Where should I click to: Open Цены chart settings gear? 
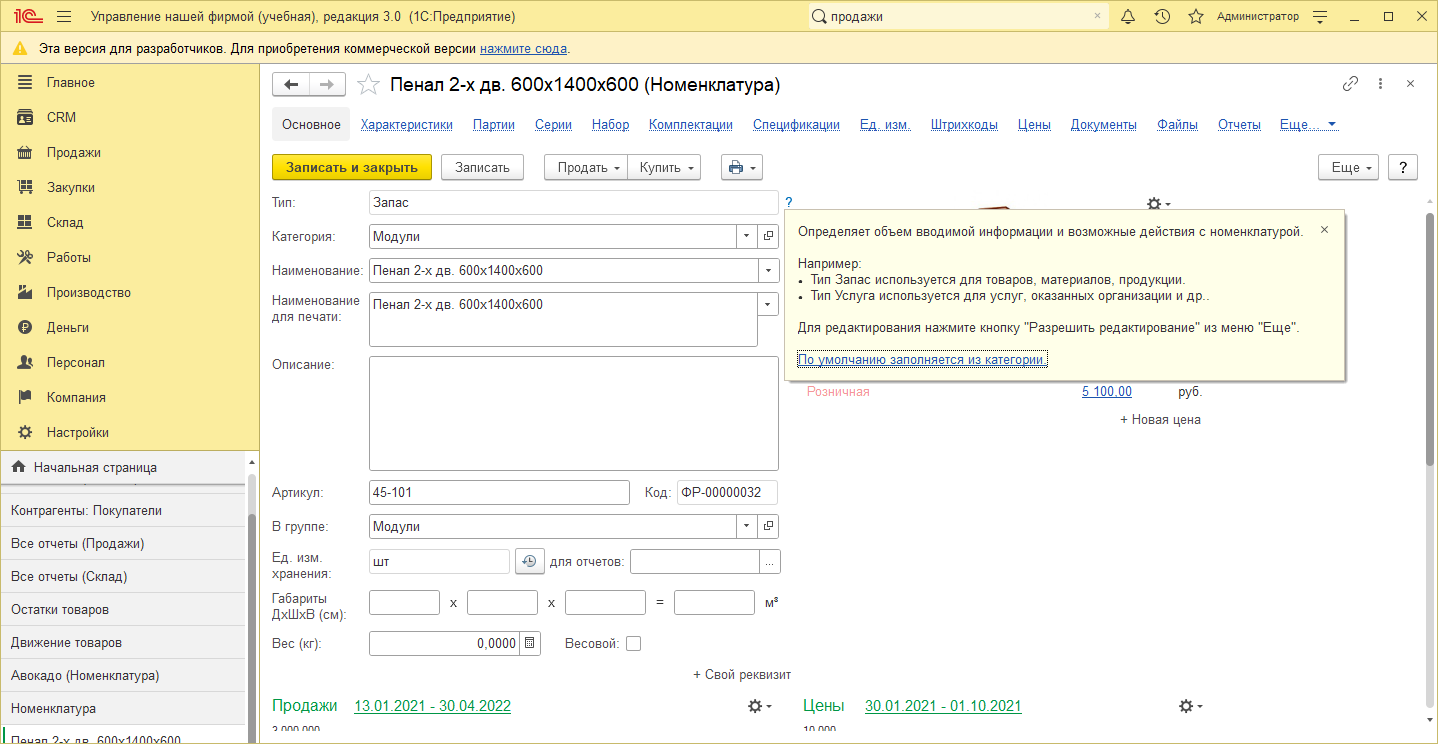tap(1190, 706)
